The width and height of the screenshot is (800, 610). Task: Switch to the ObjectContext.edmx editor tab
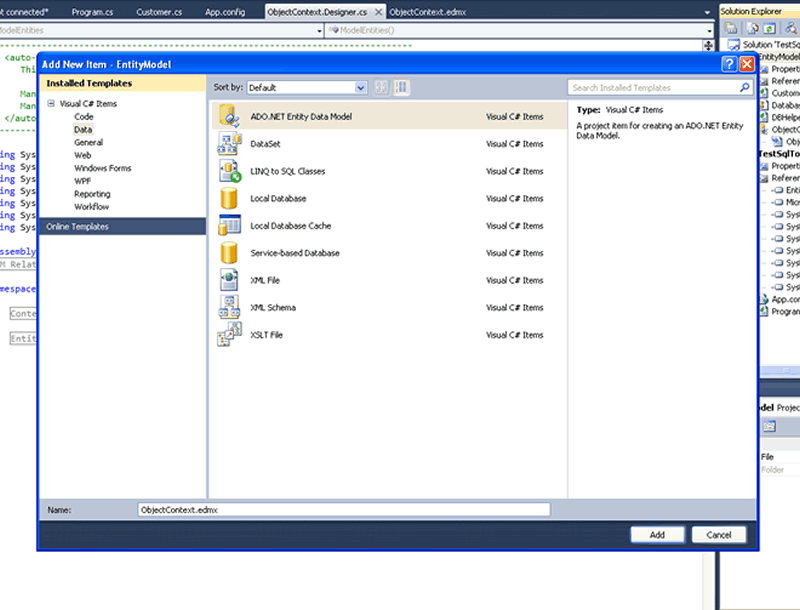(x=428, y=12)
